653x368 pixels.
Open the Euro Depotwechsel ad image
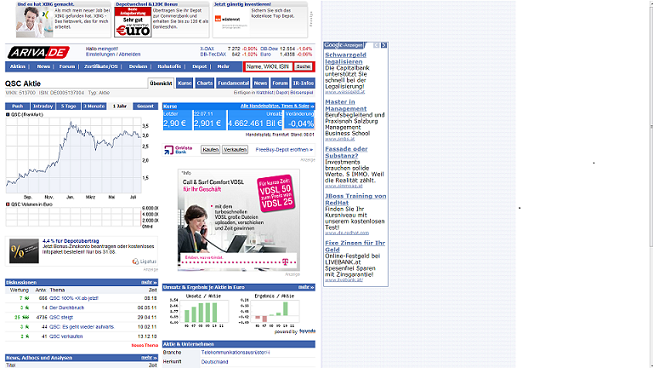[133, 22]
